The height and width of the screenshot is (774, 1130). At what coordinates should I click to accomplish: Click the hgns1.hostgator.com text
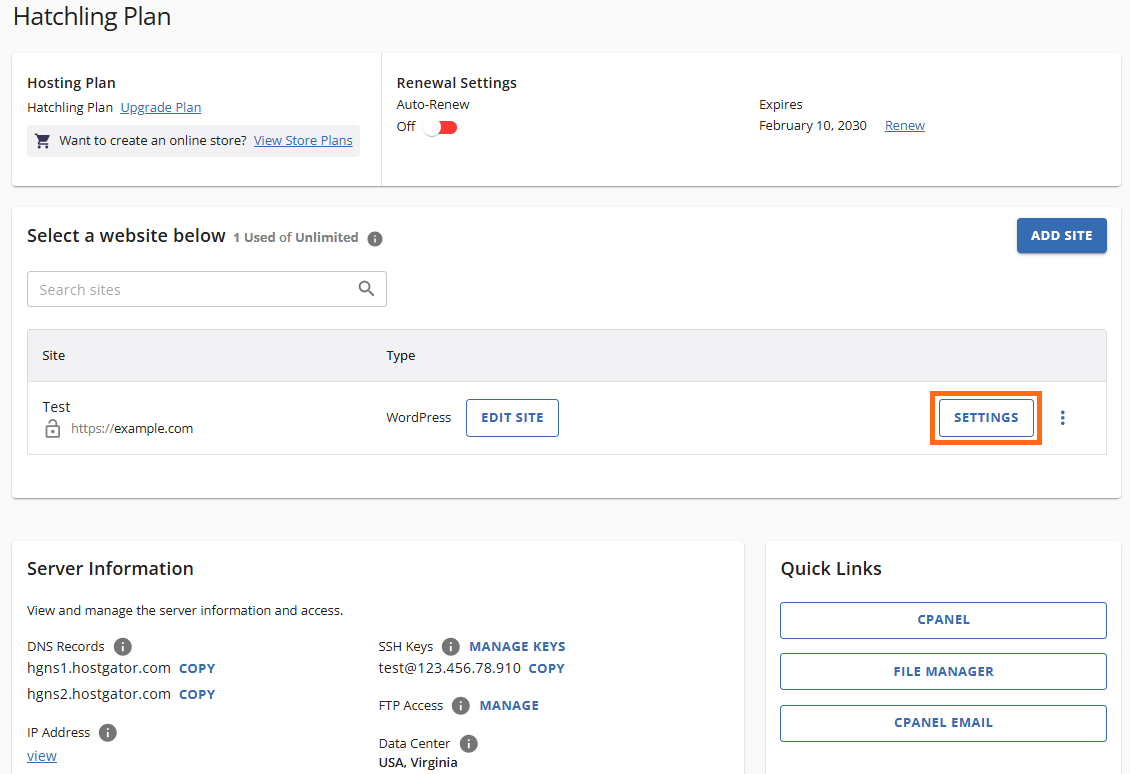[x=99, y=668]
